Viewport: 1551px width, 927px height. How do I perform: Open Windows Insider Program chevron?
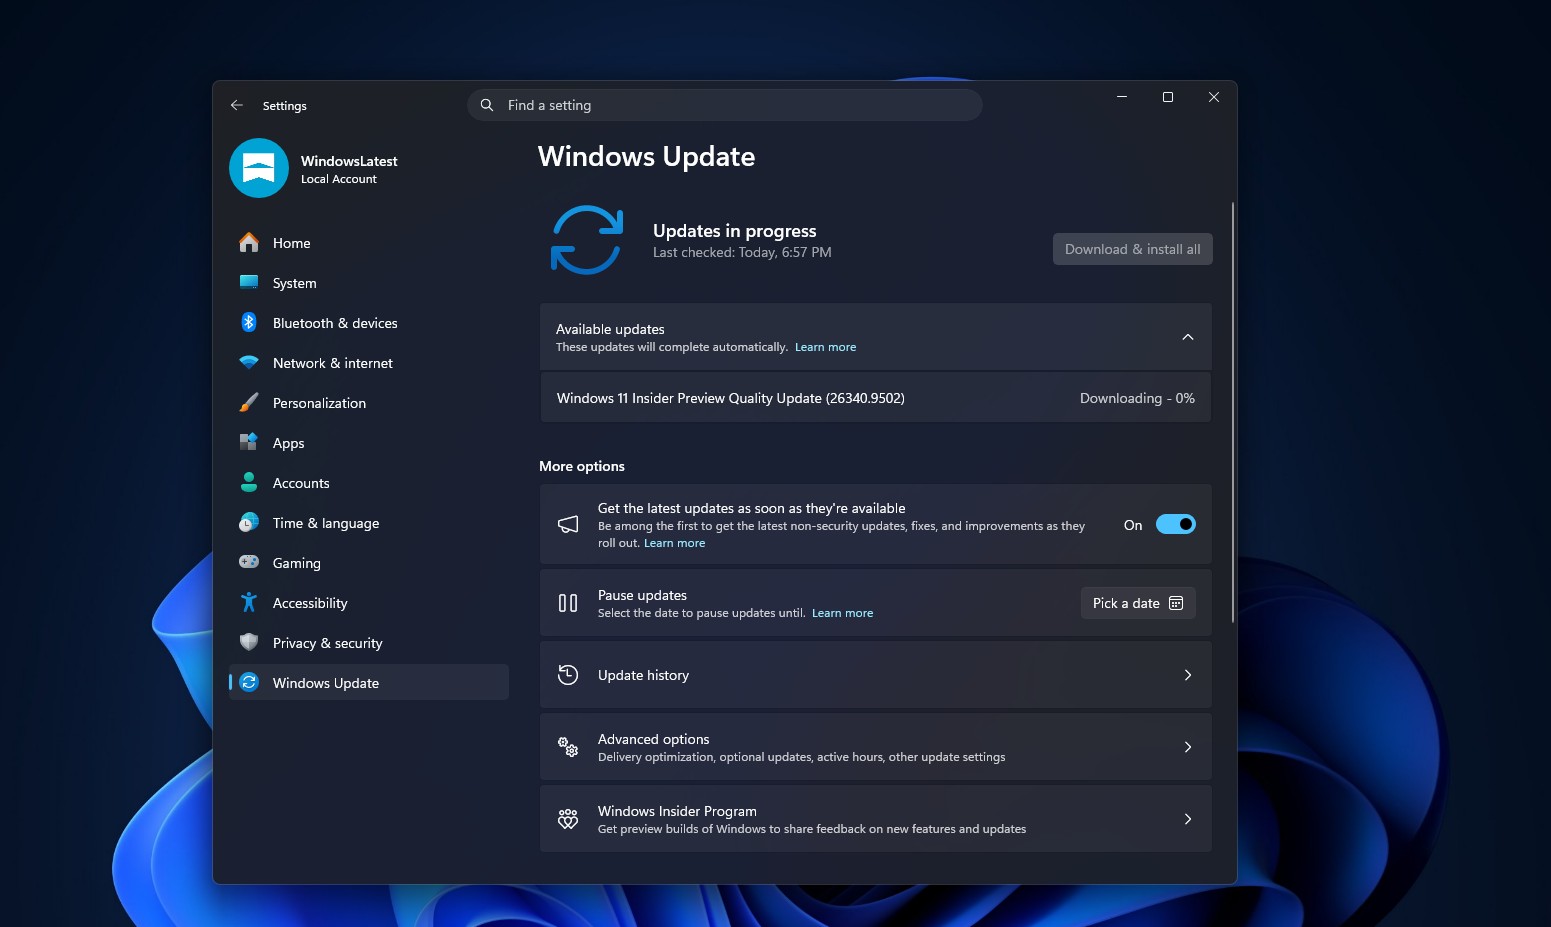(1188, 819)
